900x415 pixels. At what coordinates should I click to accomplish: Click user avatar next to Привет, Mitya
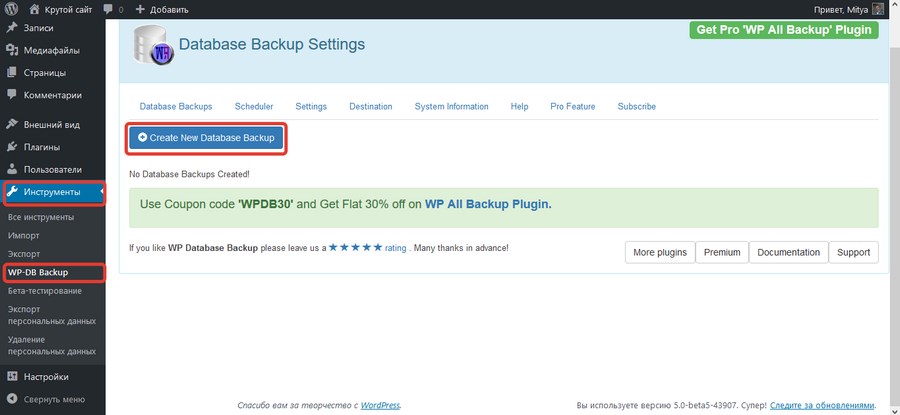pos(878,9)
